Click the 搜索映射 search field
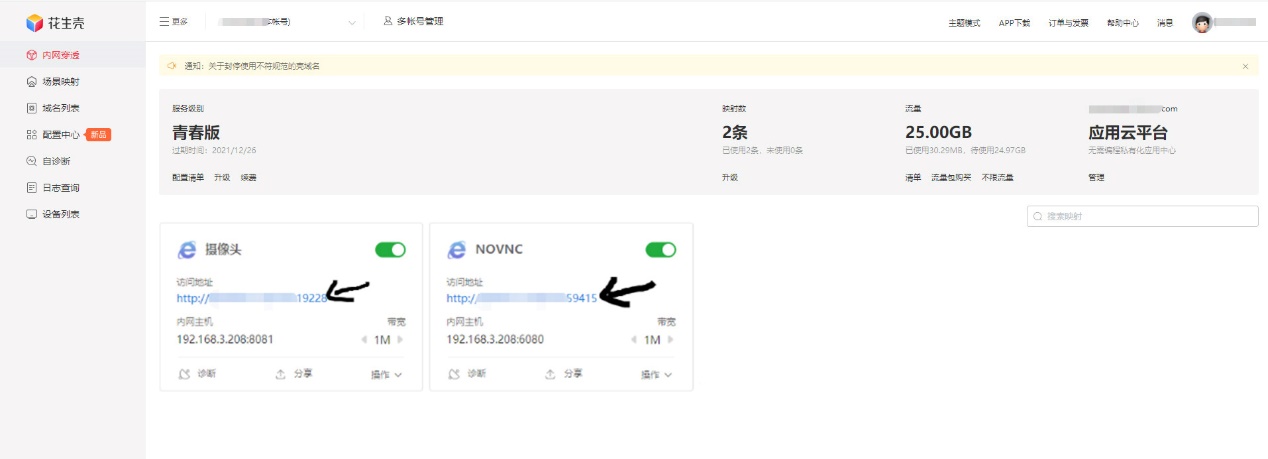The height and width of the screenshot is (459, 1268). coord(1142,216)
